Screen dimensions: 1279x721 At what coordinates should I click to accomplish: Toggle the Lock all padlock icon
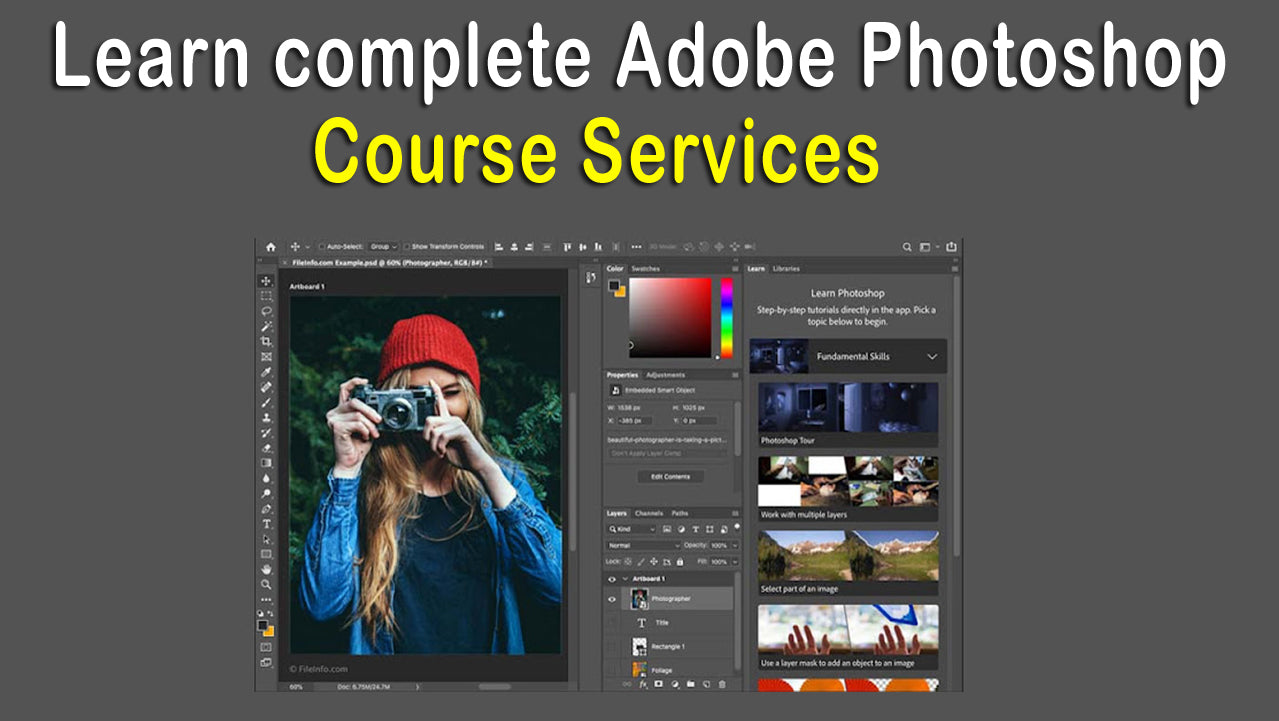click(680, 562)
